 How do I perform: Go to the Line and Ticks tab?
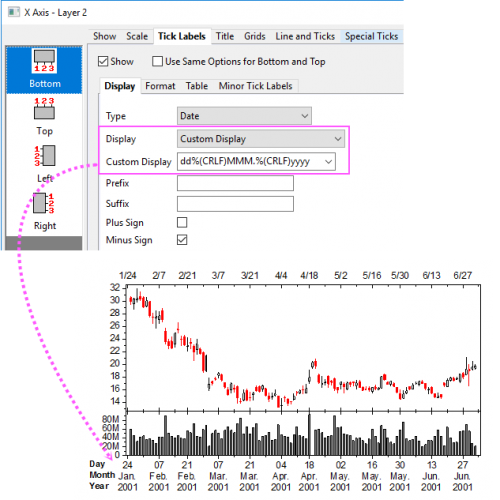tap(305, 36)
